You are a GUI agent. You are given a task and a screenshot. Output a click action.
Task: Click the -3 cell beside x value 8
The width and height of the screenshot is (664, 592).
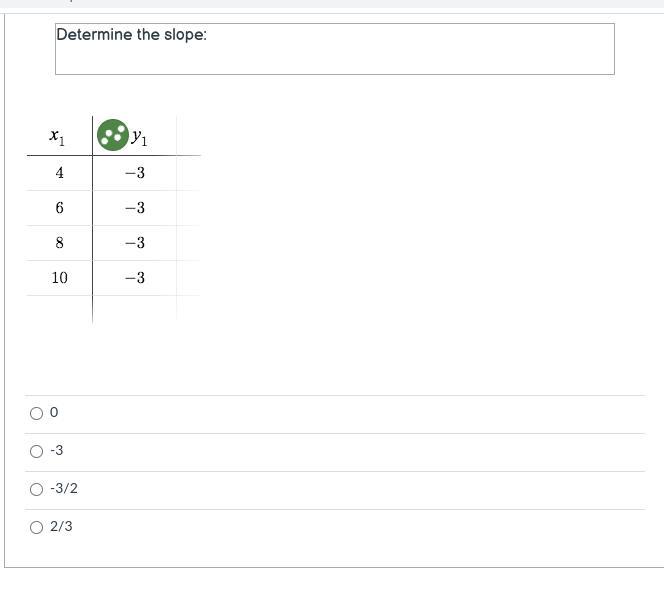click(x=135, y=243)
